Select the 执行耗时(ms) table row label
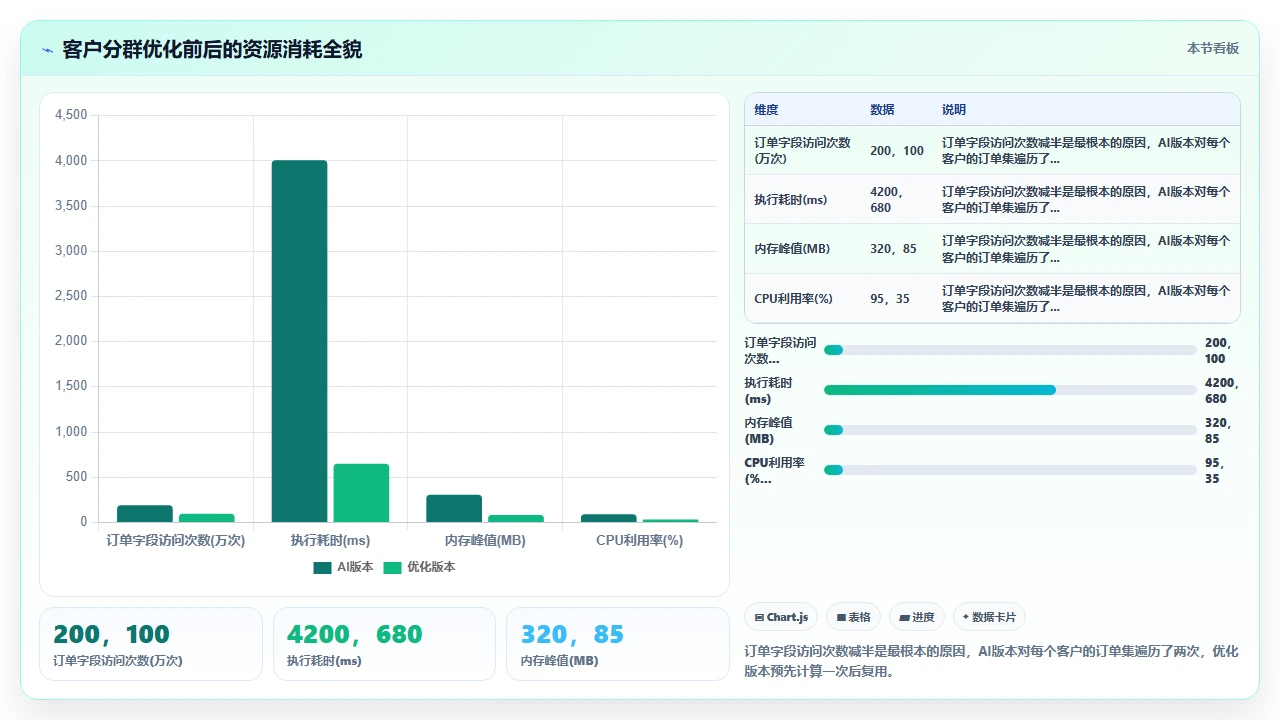Image resolution: width=1280 pixels, height=720 pixels. (791, 200)
